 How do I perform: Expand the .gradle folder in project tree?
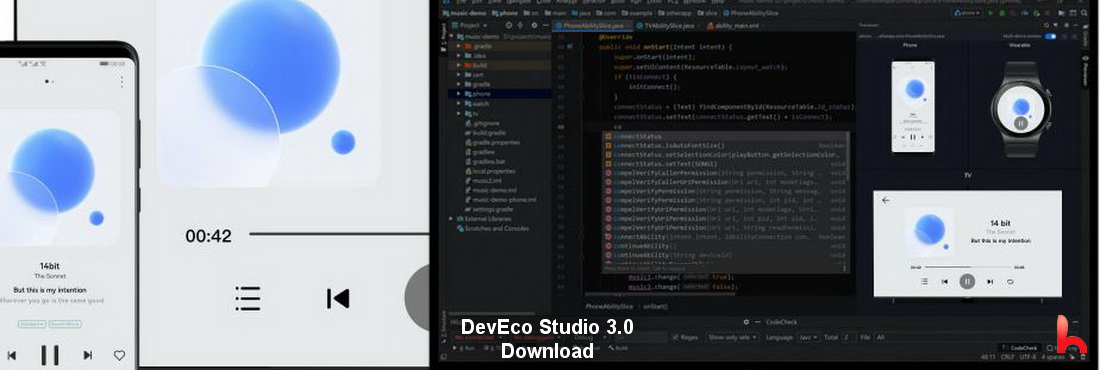pyautogui.click(x=459, y=46)
